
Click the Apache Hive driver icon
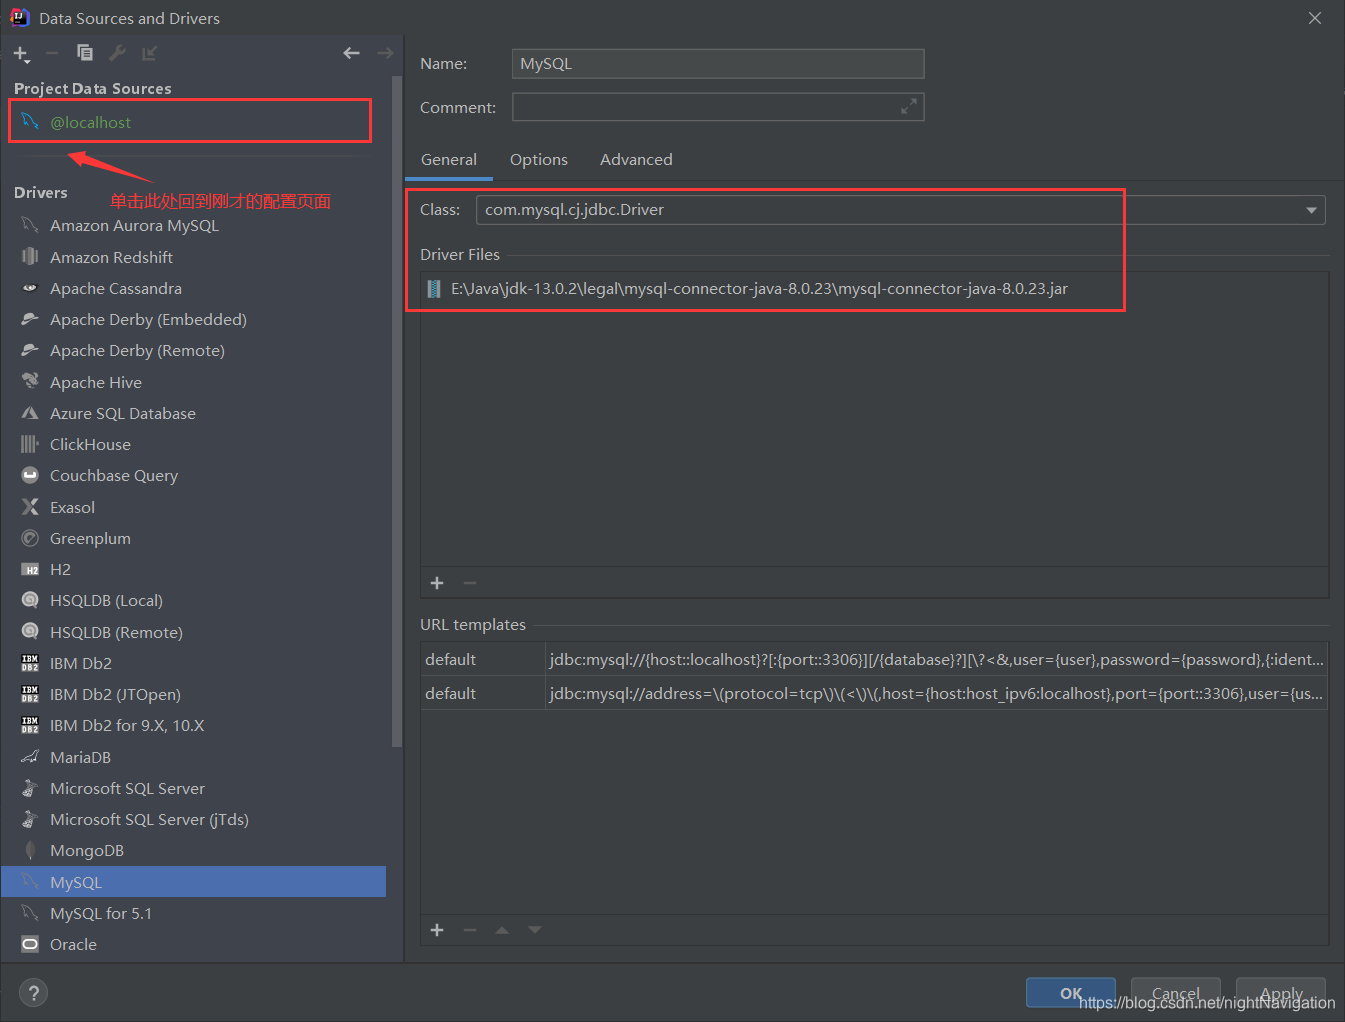coord(30,382)
